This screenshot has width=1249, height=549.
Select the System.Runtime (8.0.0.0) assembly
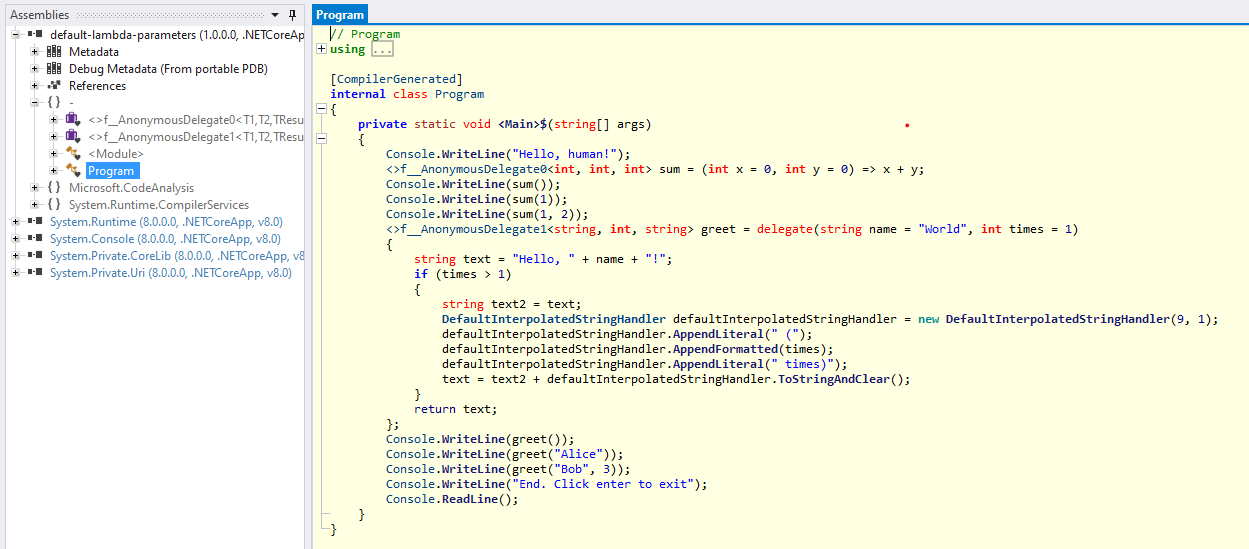166,222
